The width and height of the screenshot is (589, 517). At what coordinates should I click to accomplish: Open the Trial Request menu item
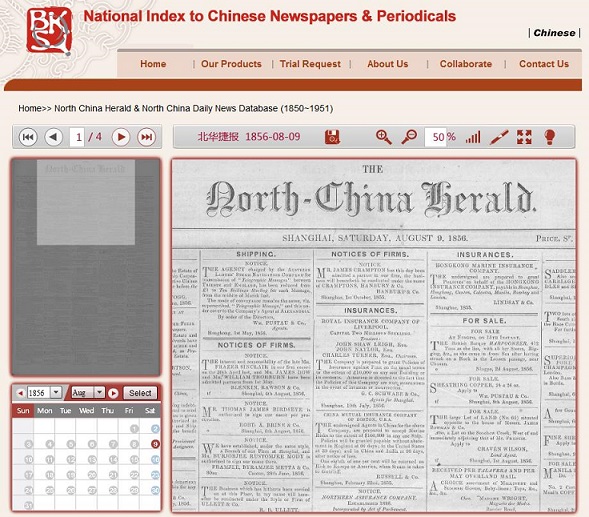click(310, 64)
